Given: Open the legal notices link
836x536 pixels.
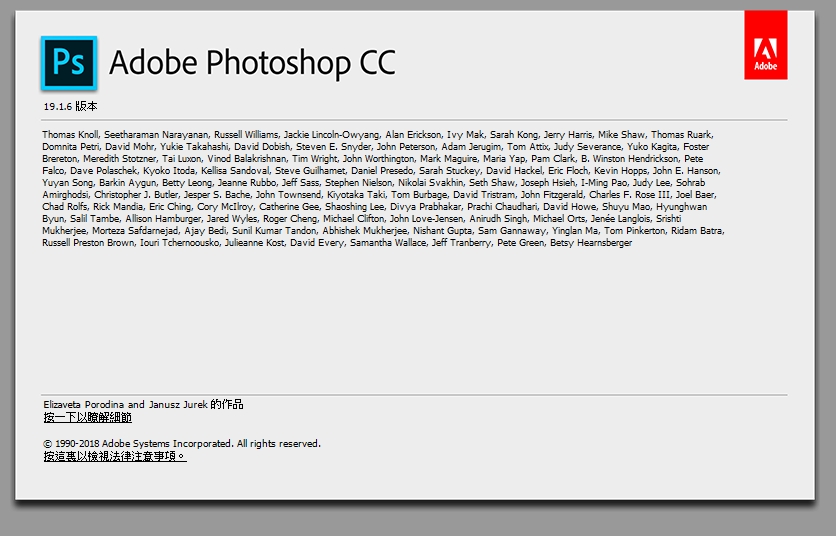Looking at the screenshot, I should click(115, 457).
